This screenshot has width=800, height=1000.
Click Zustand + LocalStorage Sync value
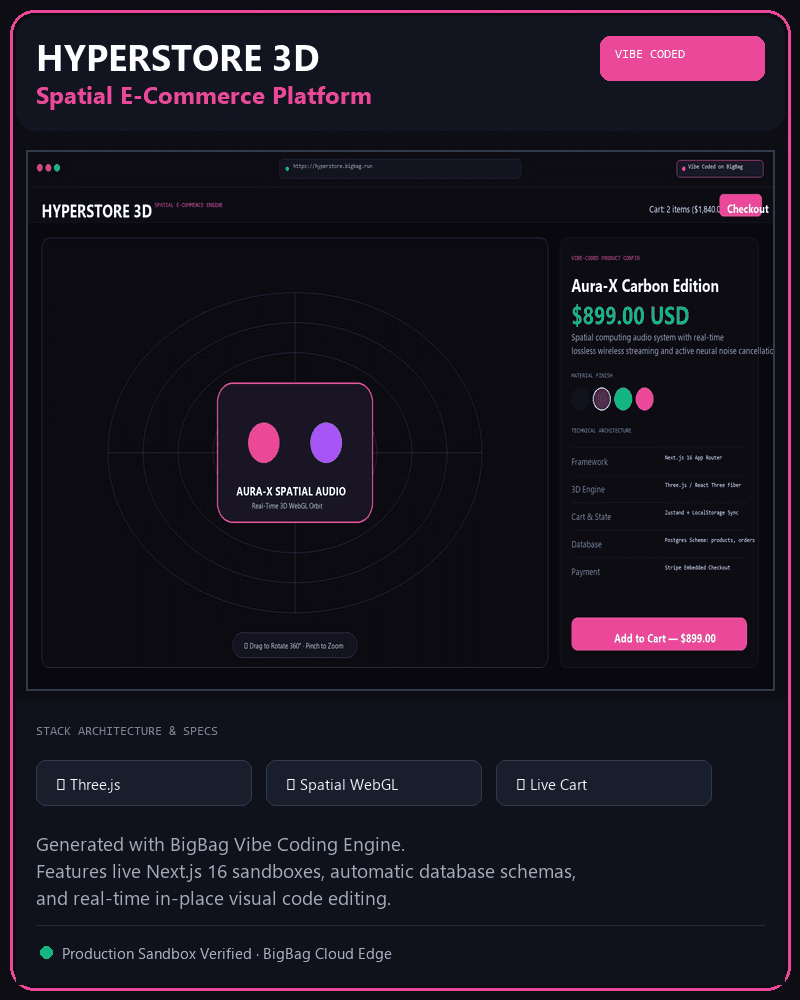point(701,513)
